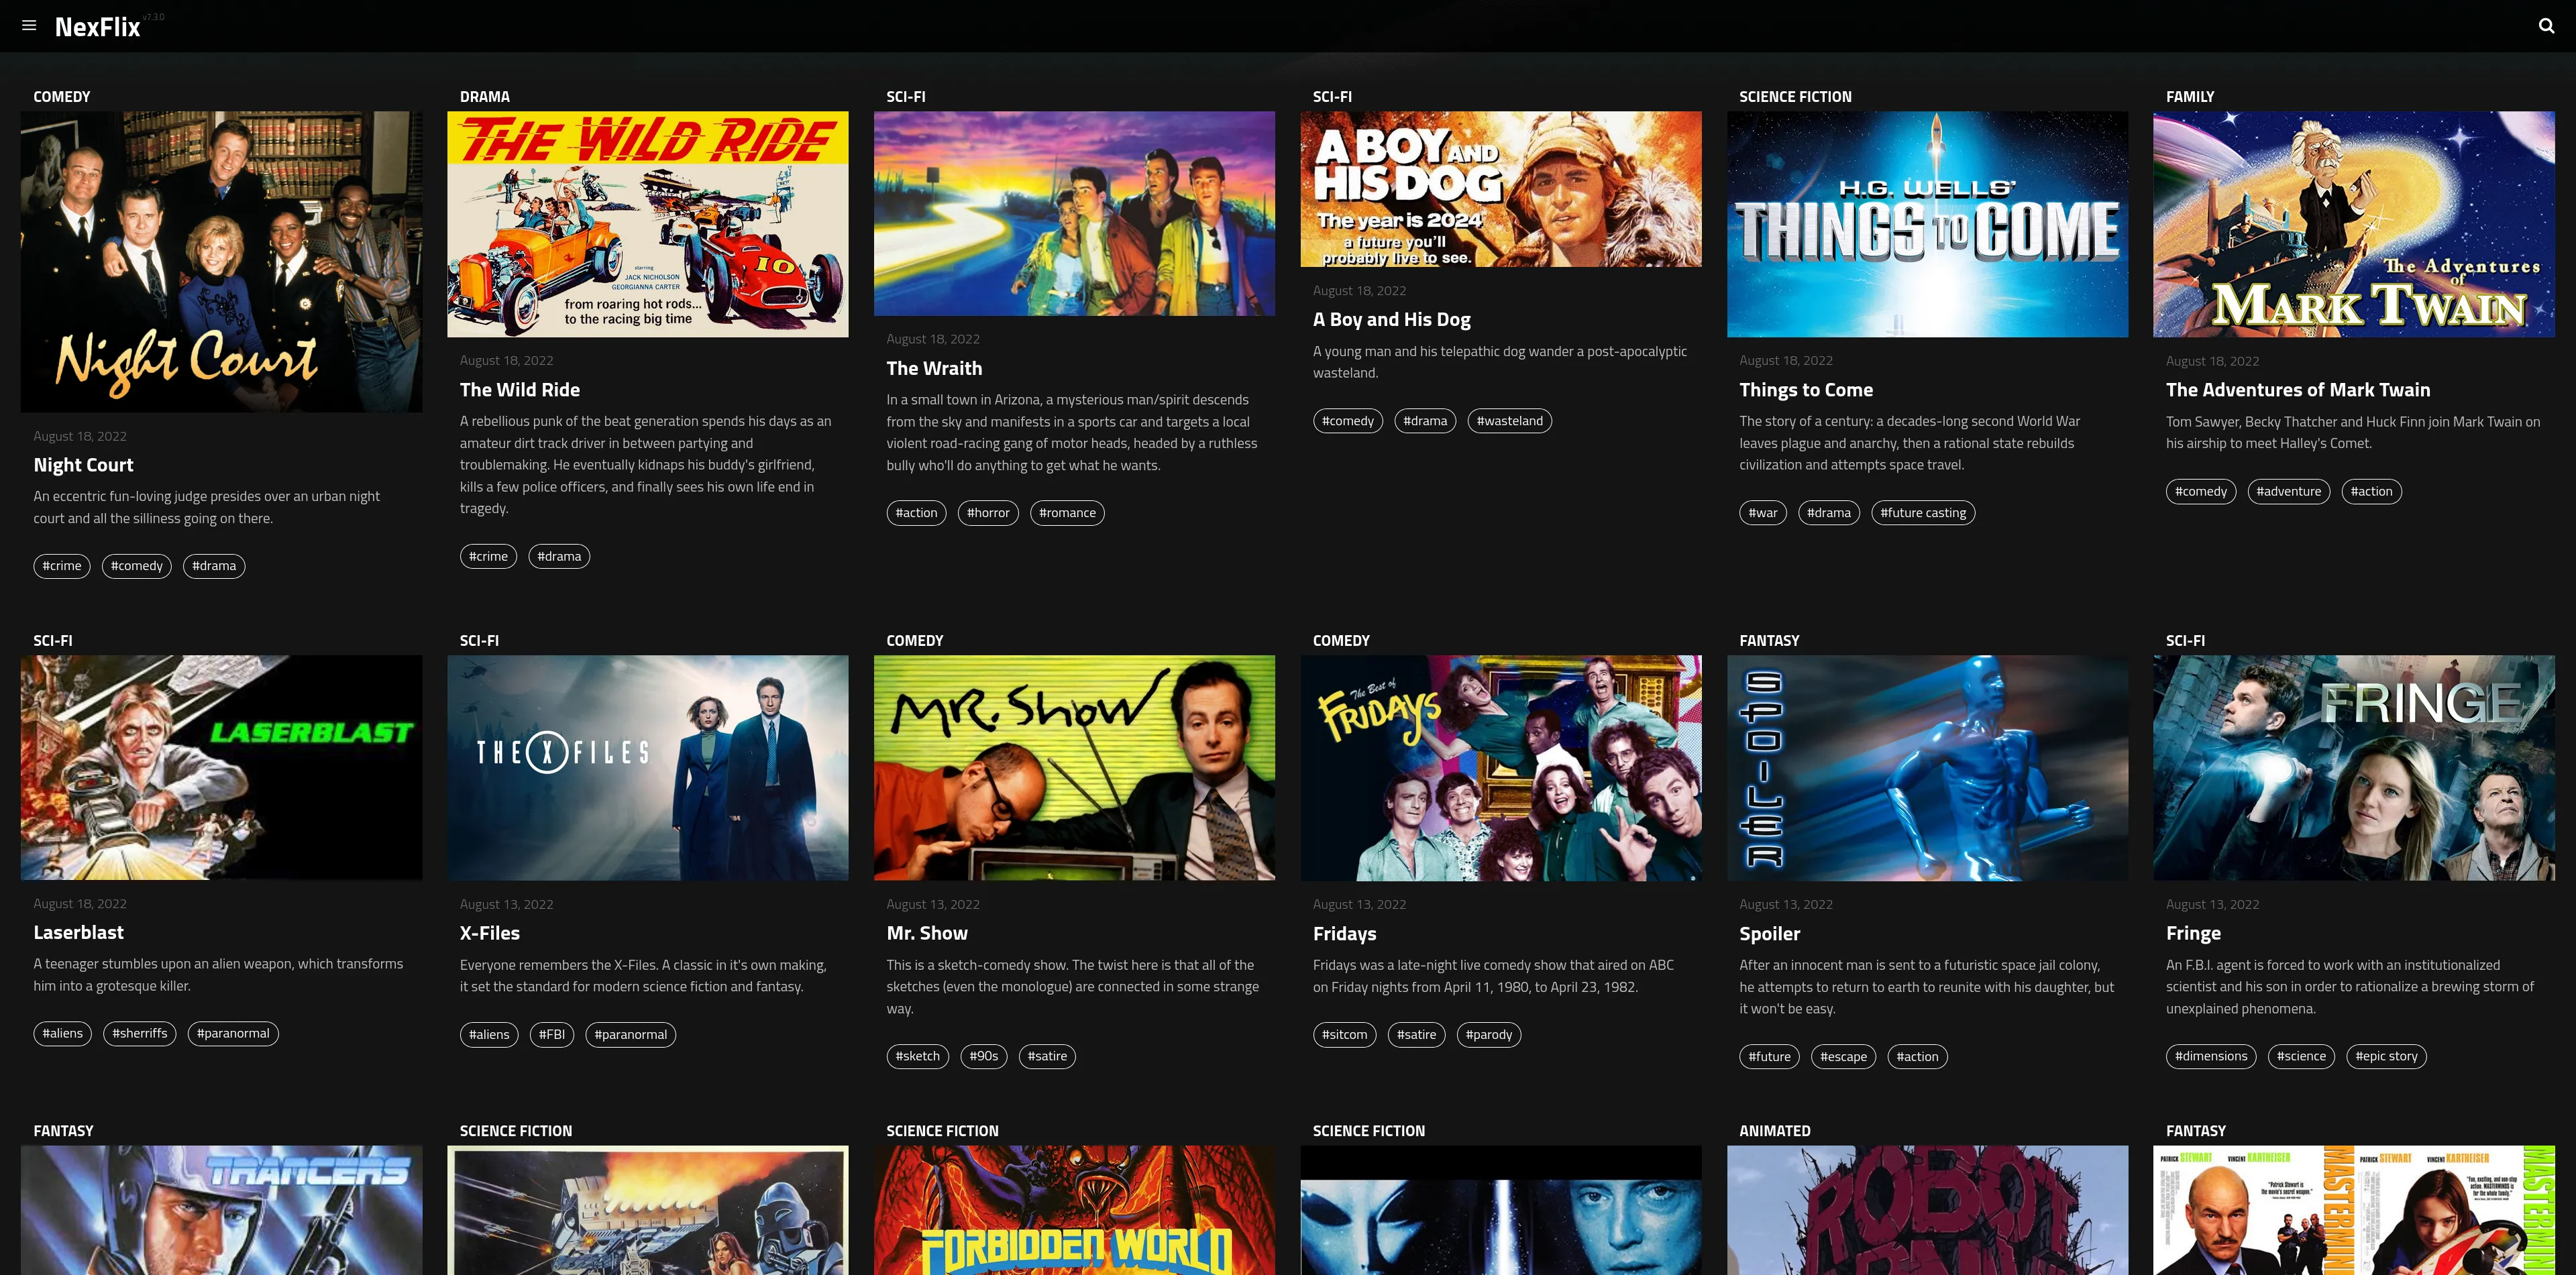2576x1275 pixels.
Task: Open the Mark Twain poster image
Action: click(x=2354, y=224)
